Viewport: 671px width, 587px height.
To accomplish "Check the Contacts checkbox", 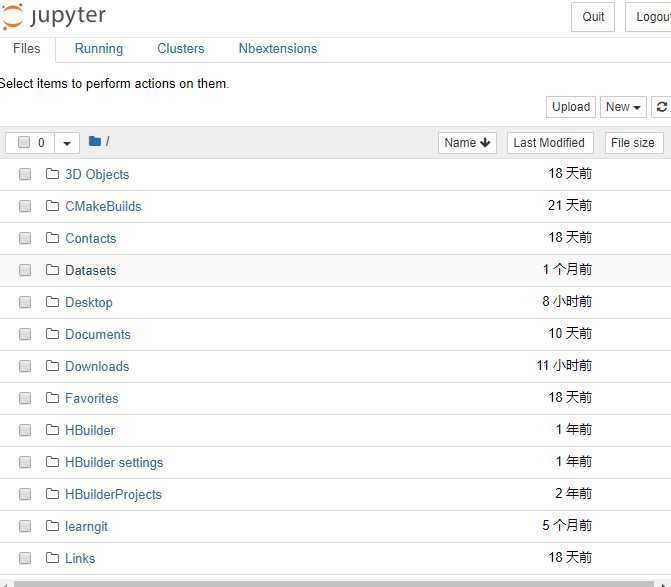I will 25,238.
